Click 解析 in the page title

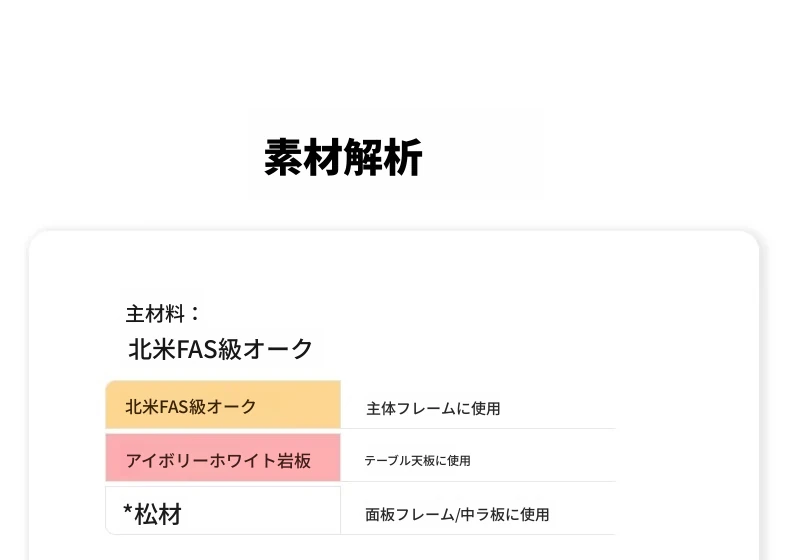pyautogui.click(x=383, y=158)
